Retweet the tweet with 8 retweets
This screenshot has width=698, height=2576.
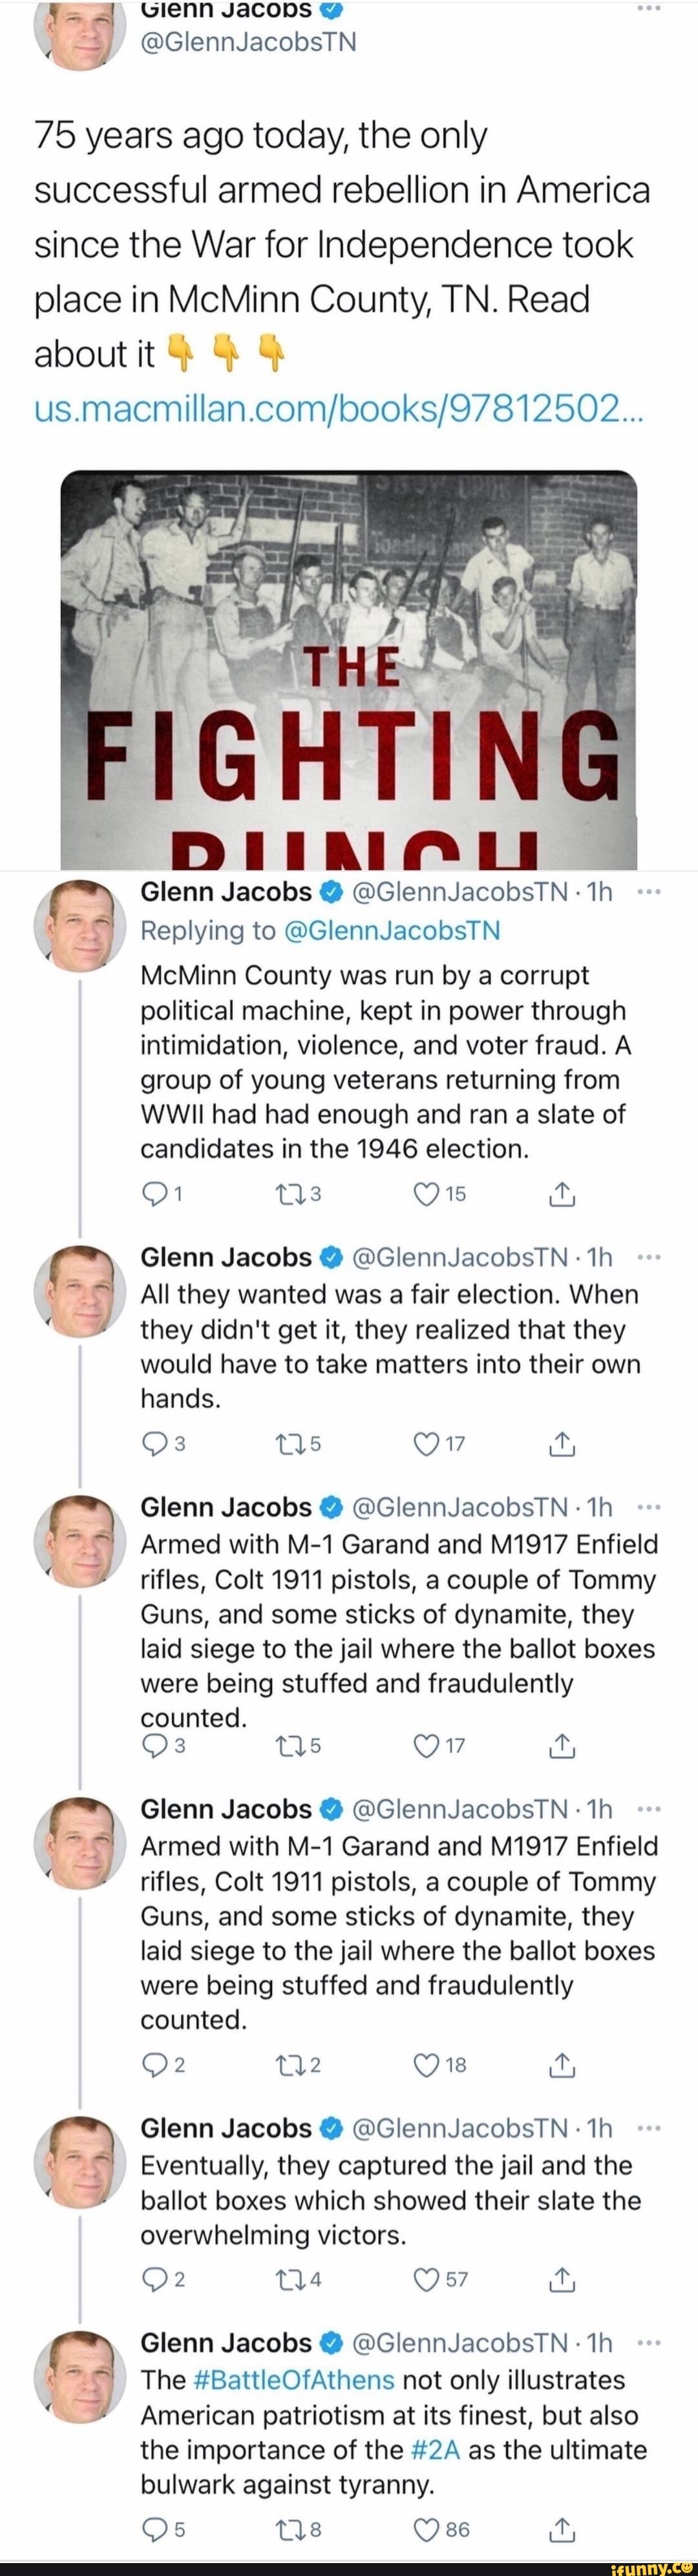(286, 2530)
